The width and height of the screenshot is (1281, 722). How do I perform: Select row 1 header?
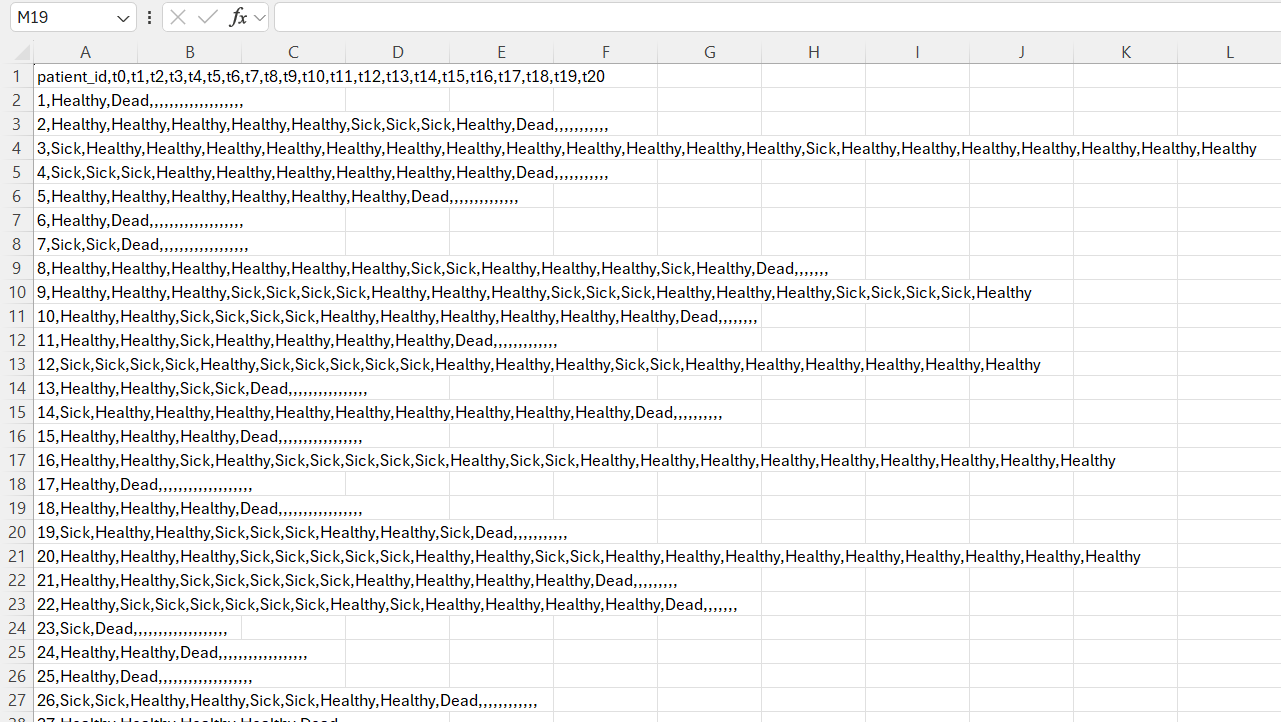click(17, 76)
